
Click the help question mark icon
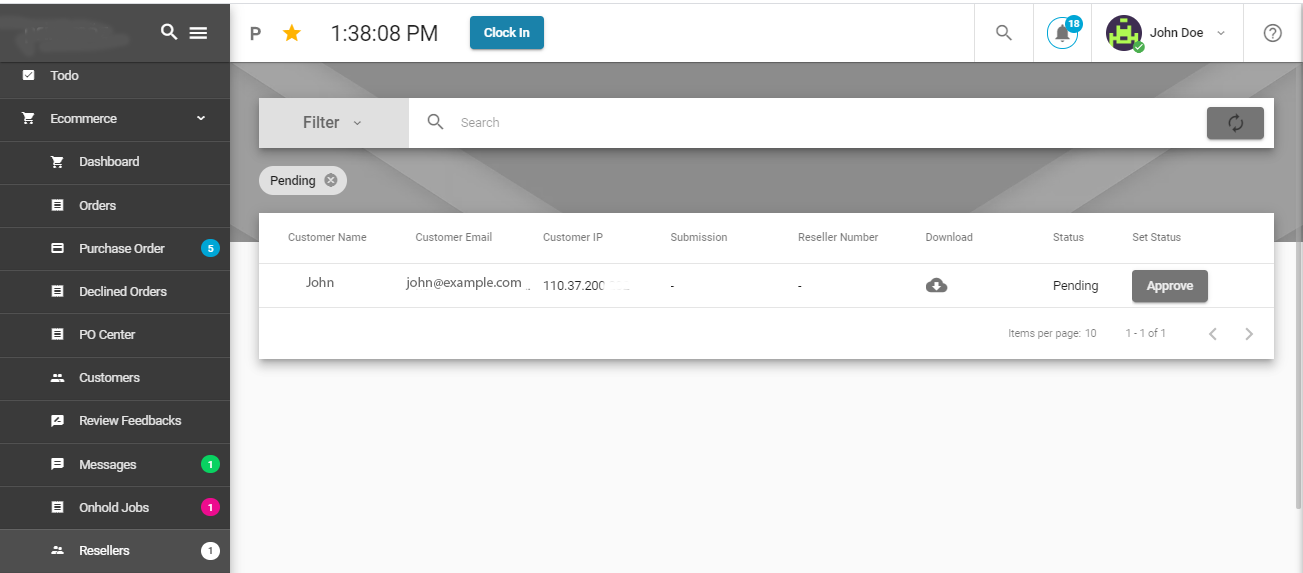point(1272,33)
